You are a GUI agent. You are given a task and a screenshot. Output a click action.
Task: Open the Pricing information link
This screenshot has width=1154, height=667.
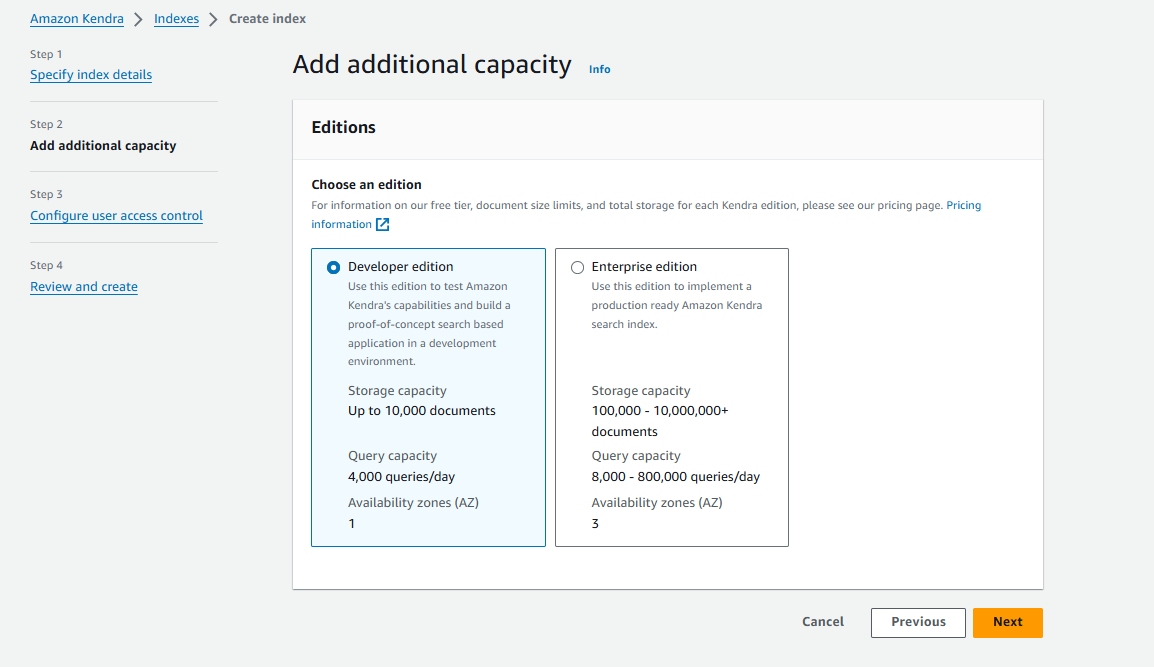(963, 205)
